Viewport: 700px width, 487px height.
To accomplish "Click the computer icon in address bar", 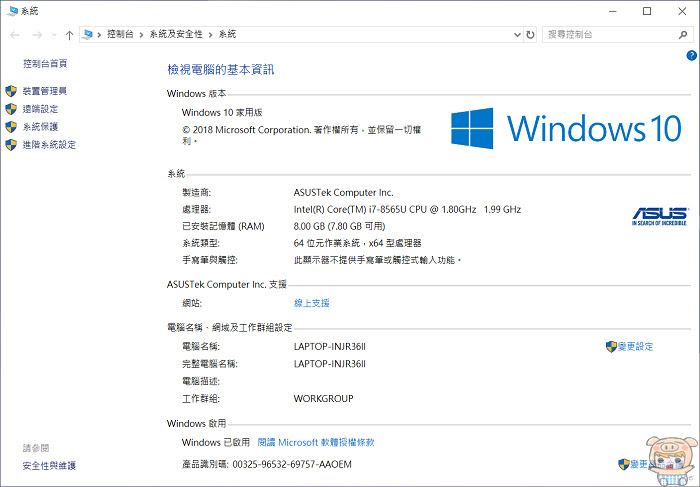I will (x=88, y=34).
